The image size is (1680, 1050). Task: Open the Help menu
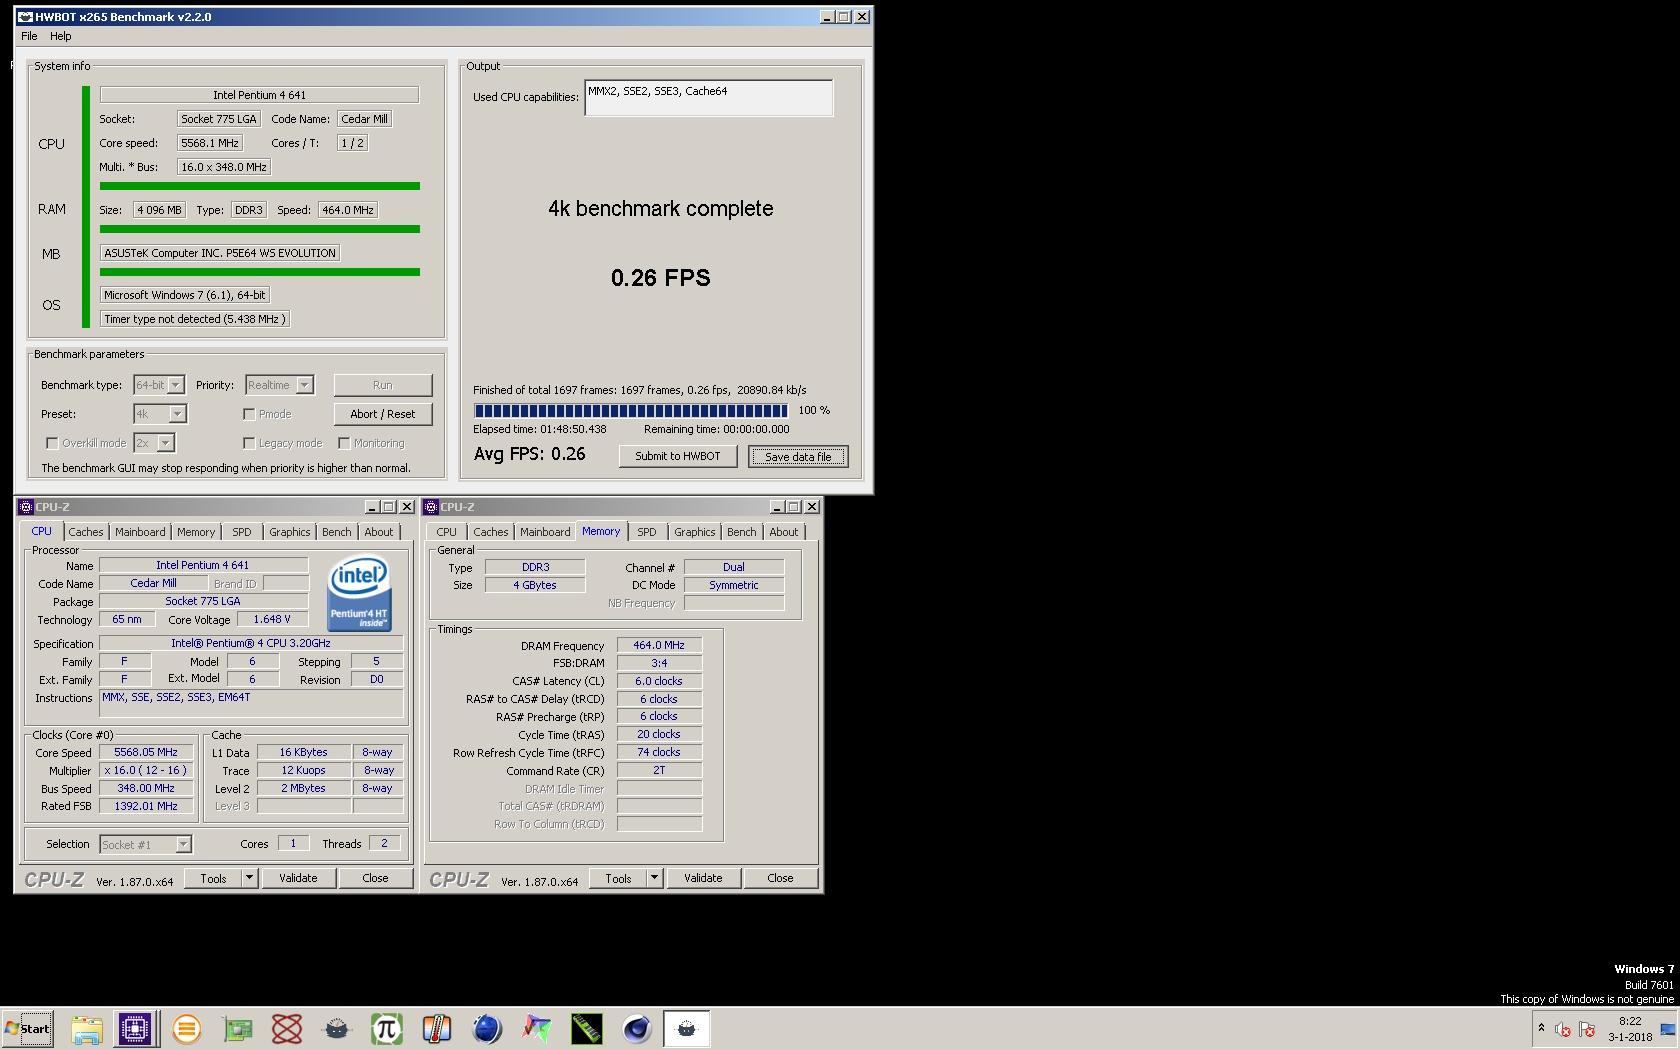coord(61,36)
